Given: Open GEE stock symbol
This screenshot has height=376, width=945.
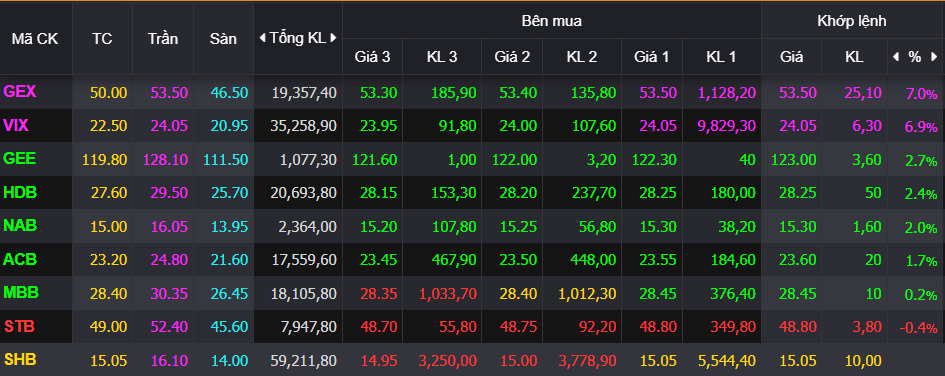Looking at the screenshot, I should pyautogui.click(x=20, y=158).
